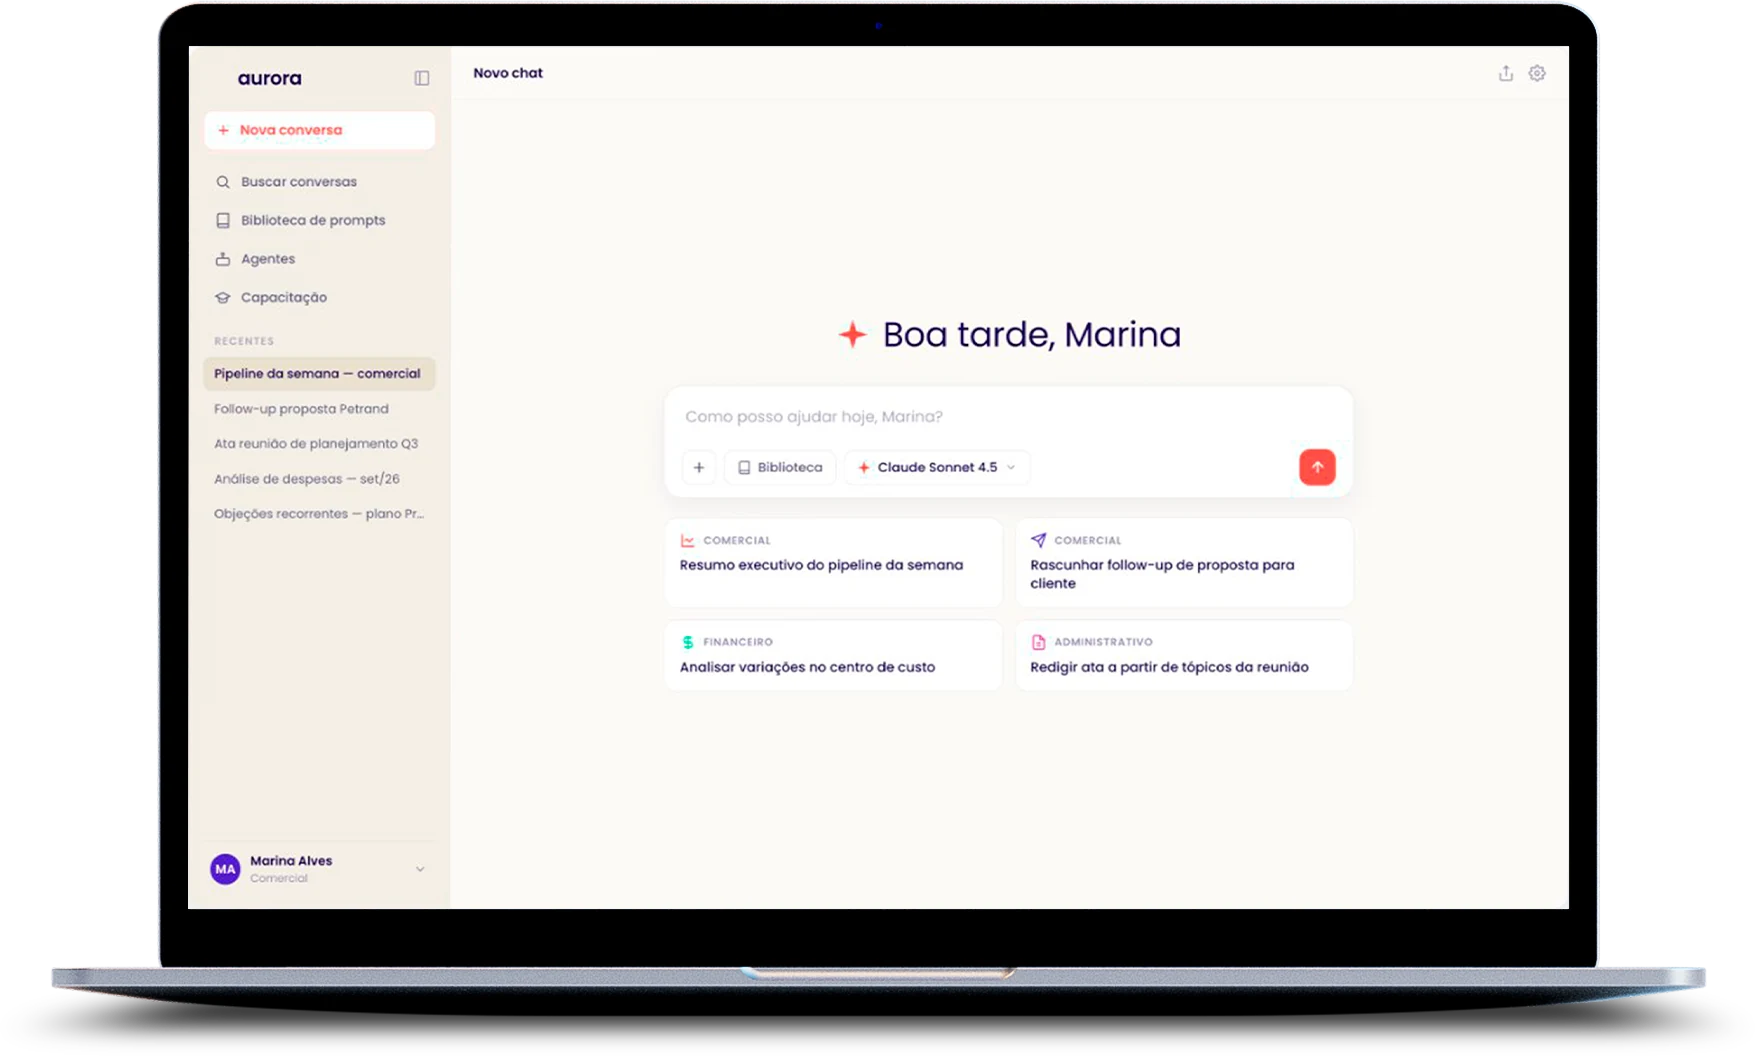This screenshot has width=1755, height=1056.
Task: Open Follow-up proposta Petrand conversation
Action: point(320,409)
